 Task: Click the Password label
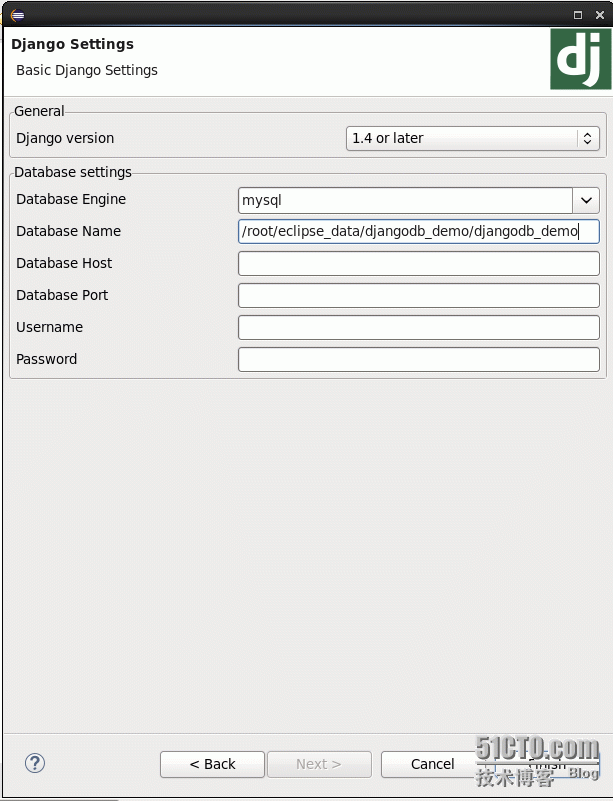[46, 359]
